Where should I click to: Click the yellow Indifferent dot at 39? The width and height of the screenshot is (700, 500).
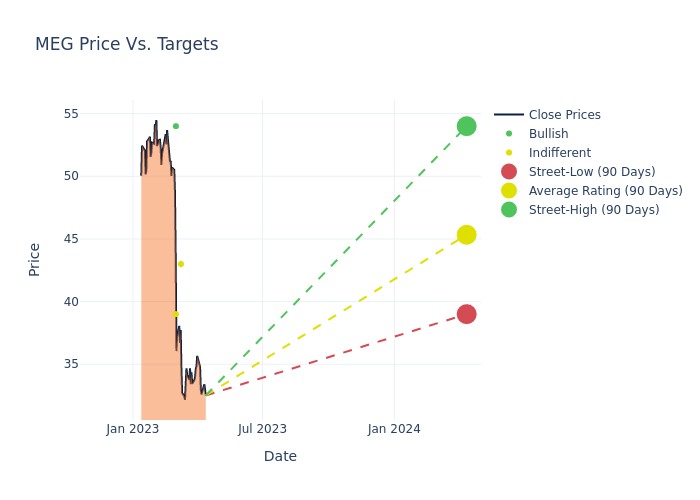pos(176,314)
